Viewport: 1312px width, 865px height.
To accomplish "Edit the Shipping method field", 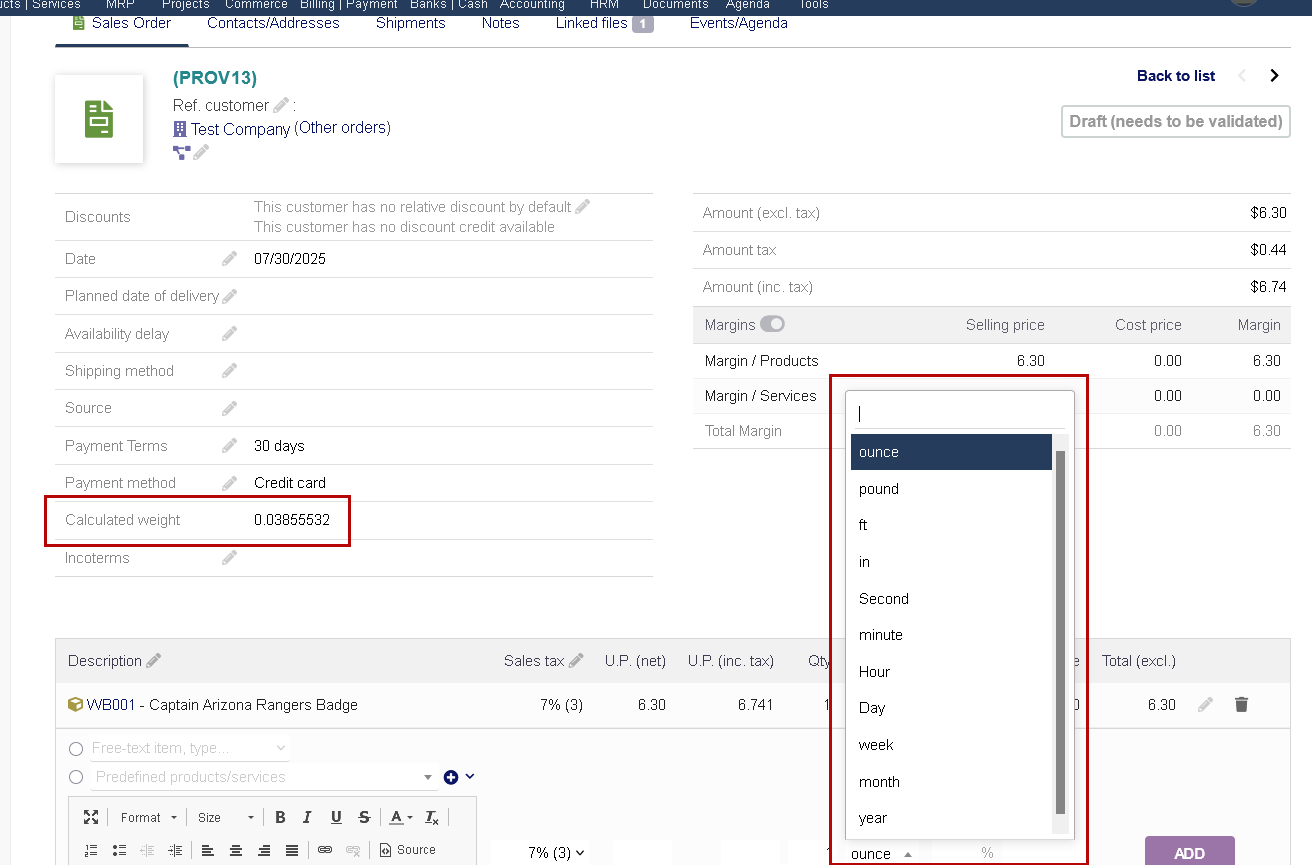I will click(x=229, y=371).
